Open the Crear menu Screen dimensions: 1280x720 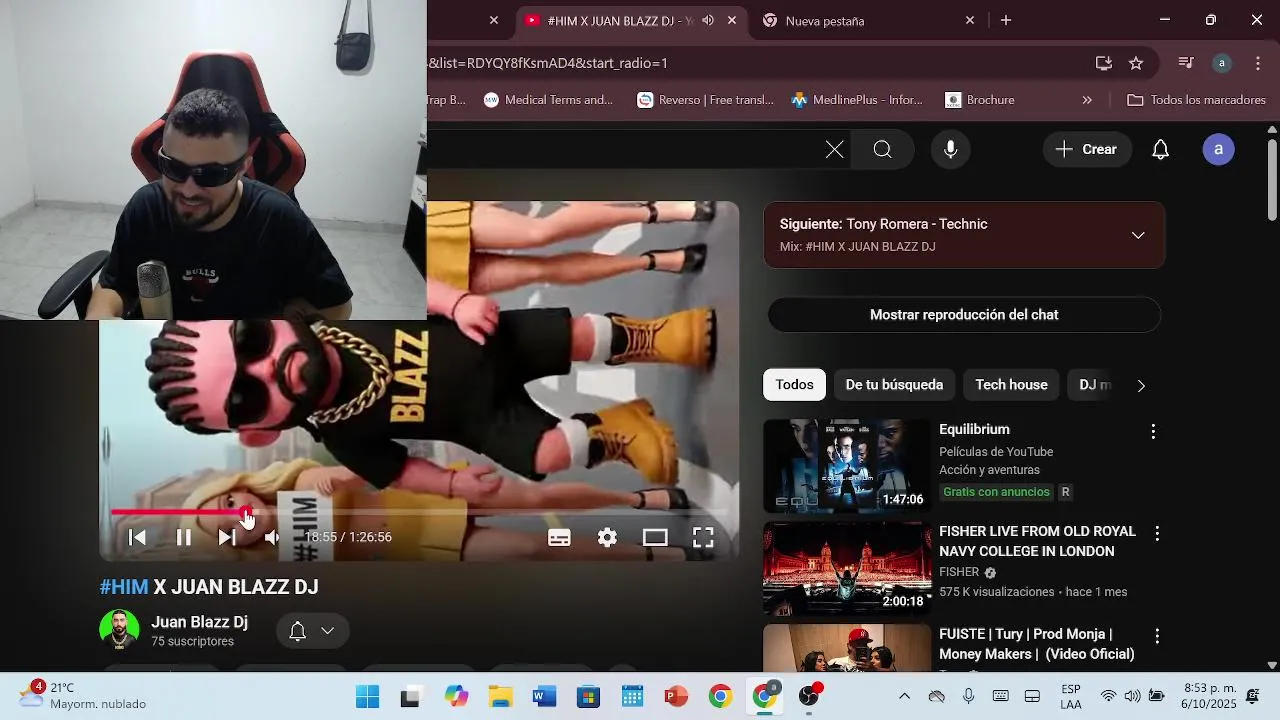click(x=1087, y=150)
